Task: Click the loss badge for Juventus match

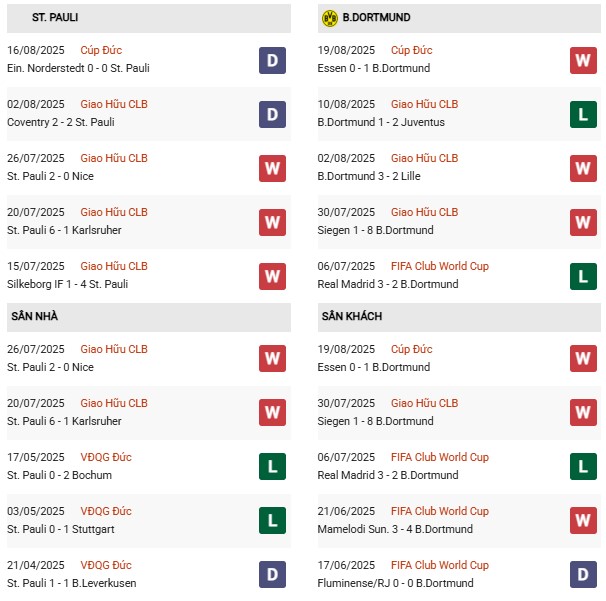Action: tap(583, 114)
